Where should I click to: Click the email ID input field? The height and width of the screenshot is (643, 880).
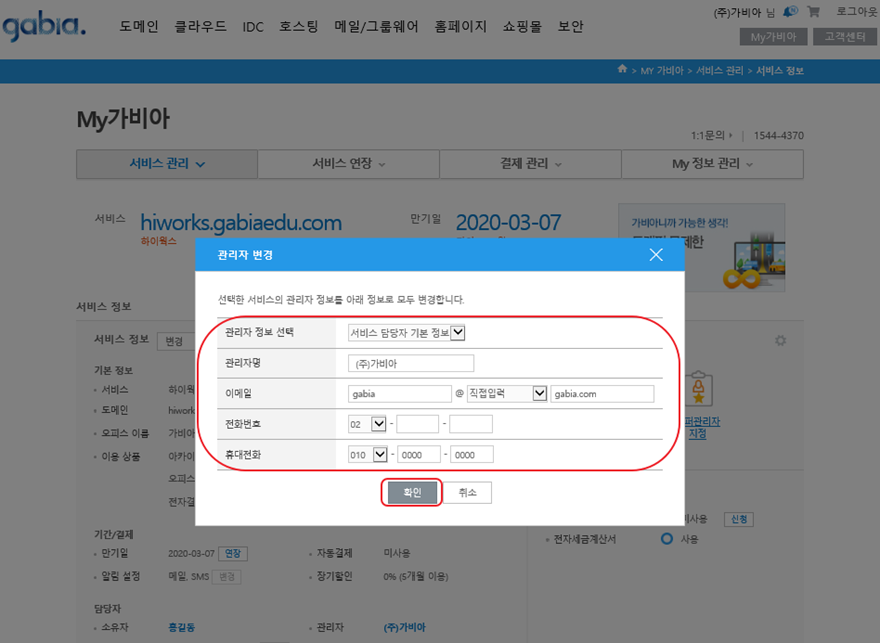[x=400, y=394]
